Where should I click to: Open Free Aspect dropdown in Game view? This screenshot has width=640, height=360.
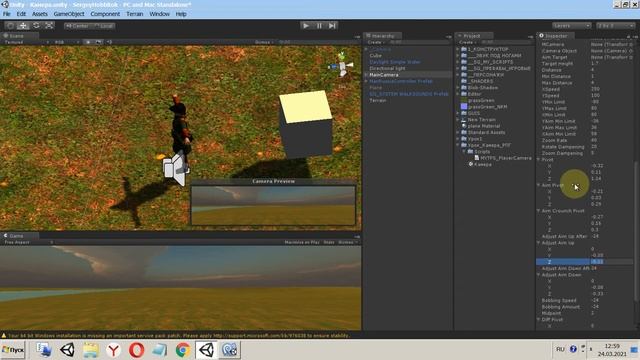coord(29,242)
